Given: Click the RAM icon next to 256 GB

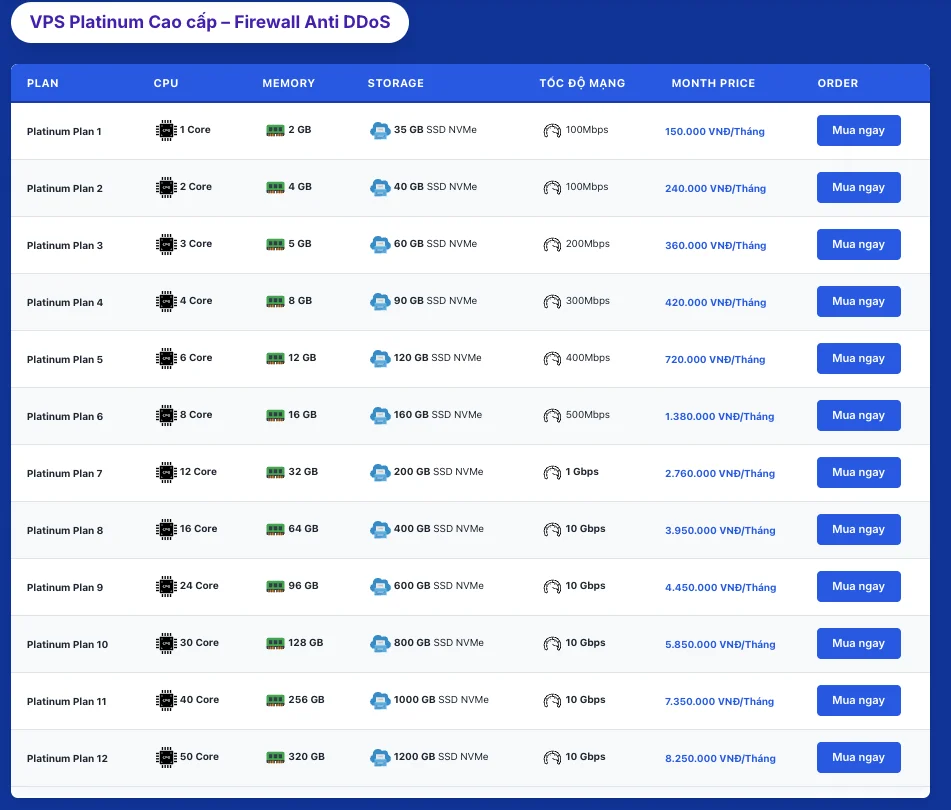Looking at the screenshot, I should click(275, 700).
